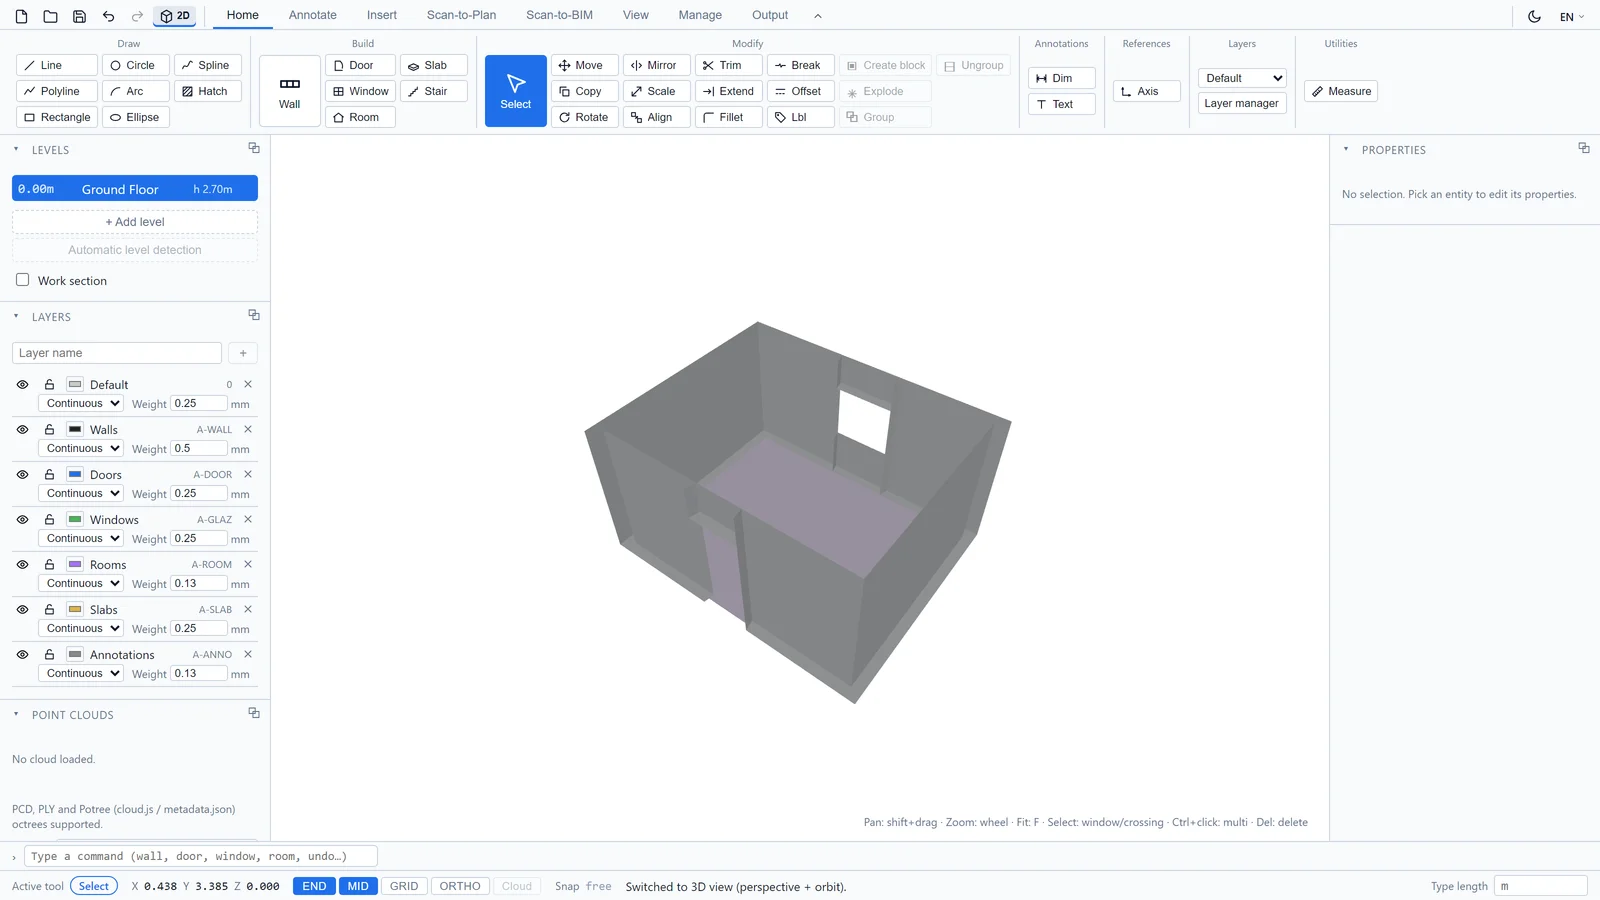Toggle ORTHO mode
Screen dimensions: 1600x900
(x=460, y=886)
